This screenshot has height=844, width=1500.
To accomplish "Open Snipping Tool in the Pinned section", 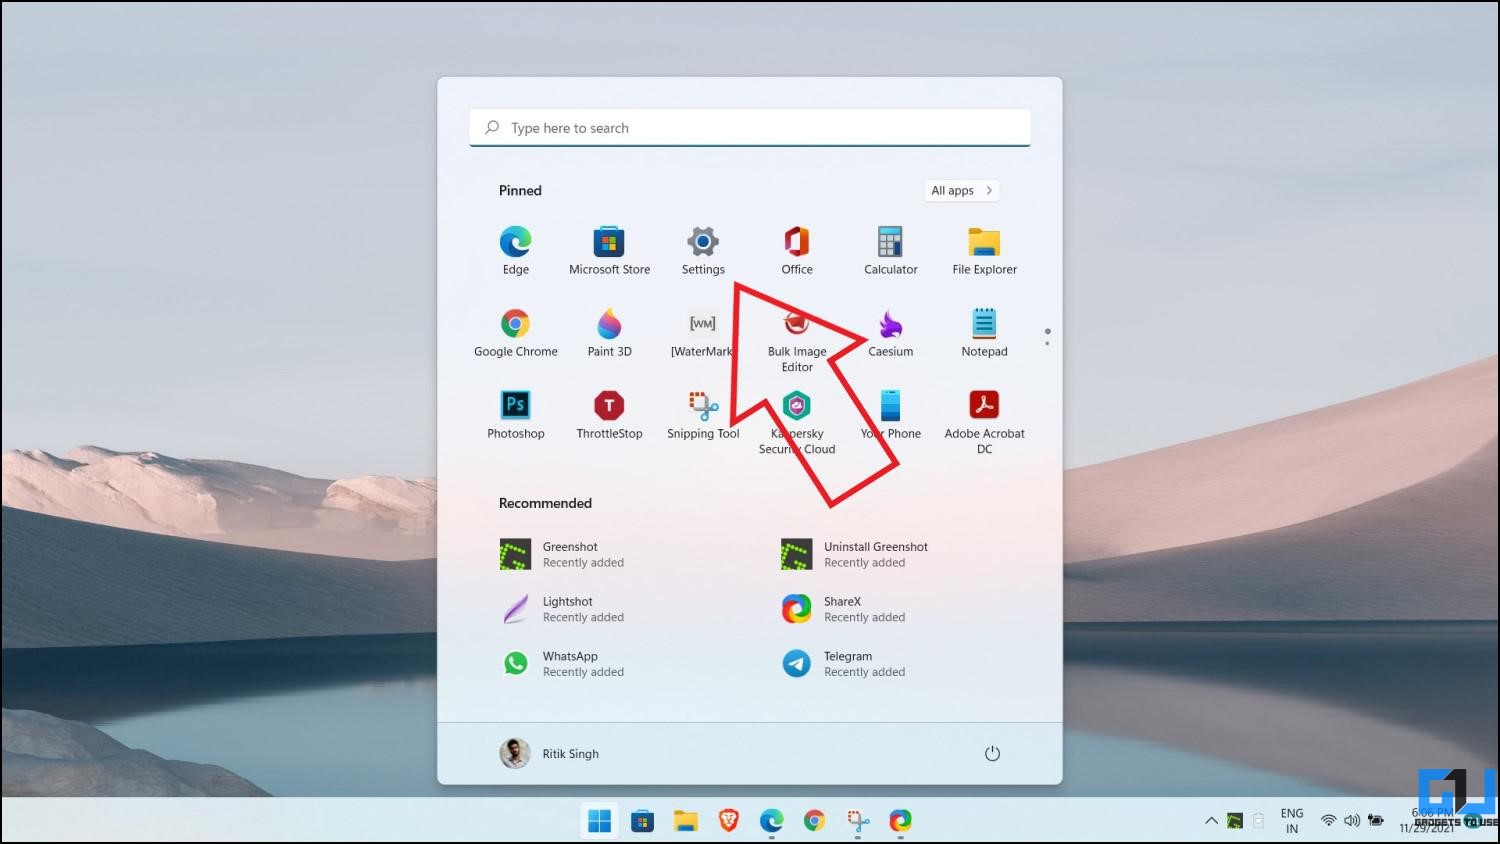I will coord(703,414).
